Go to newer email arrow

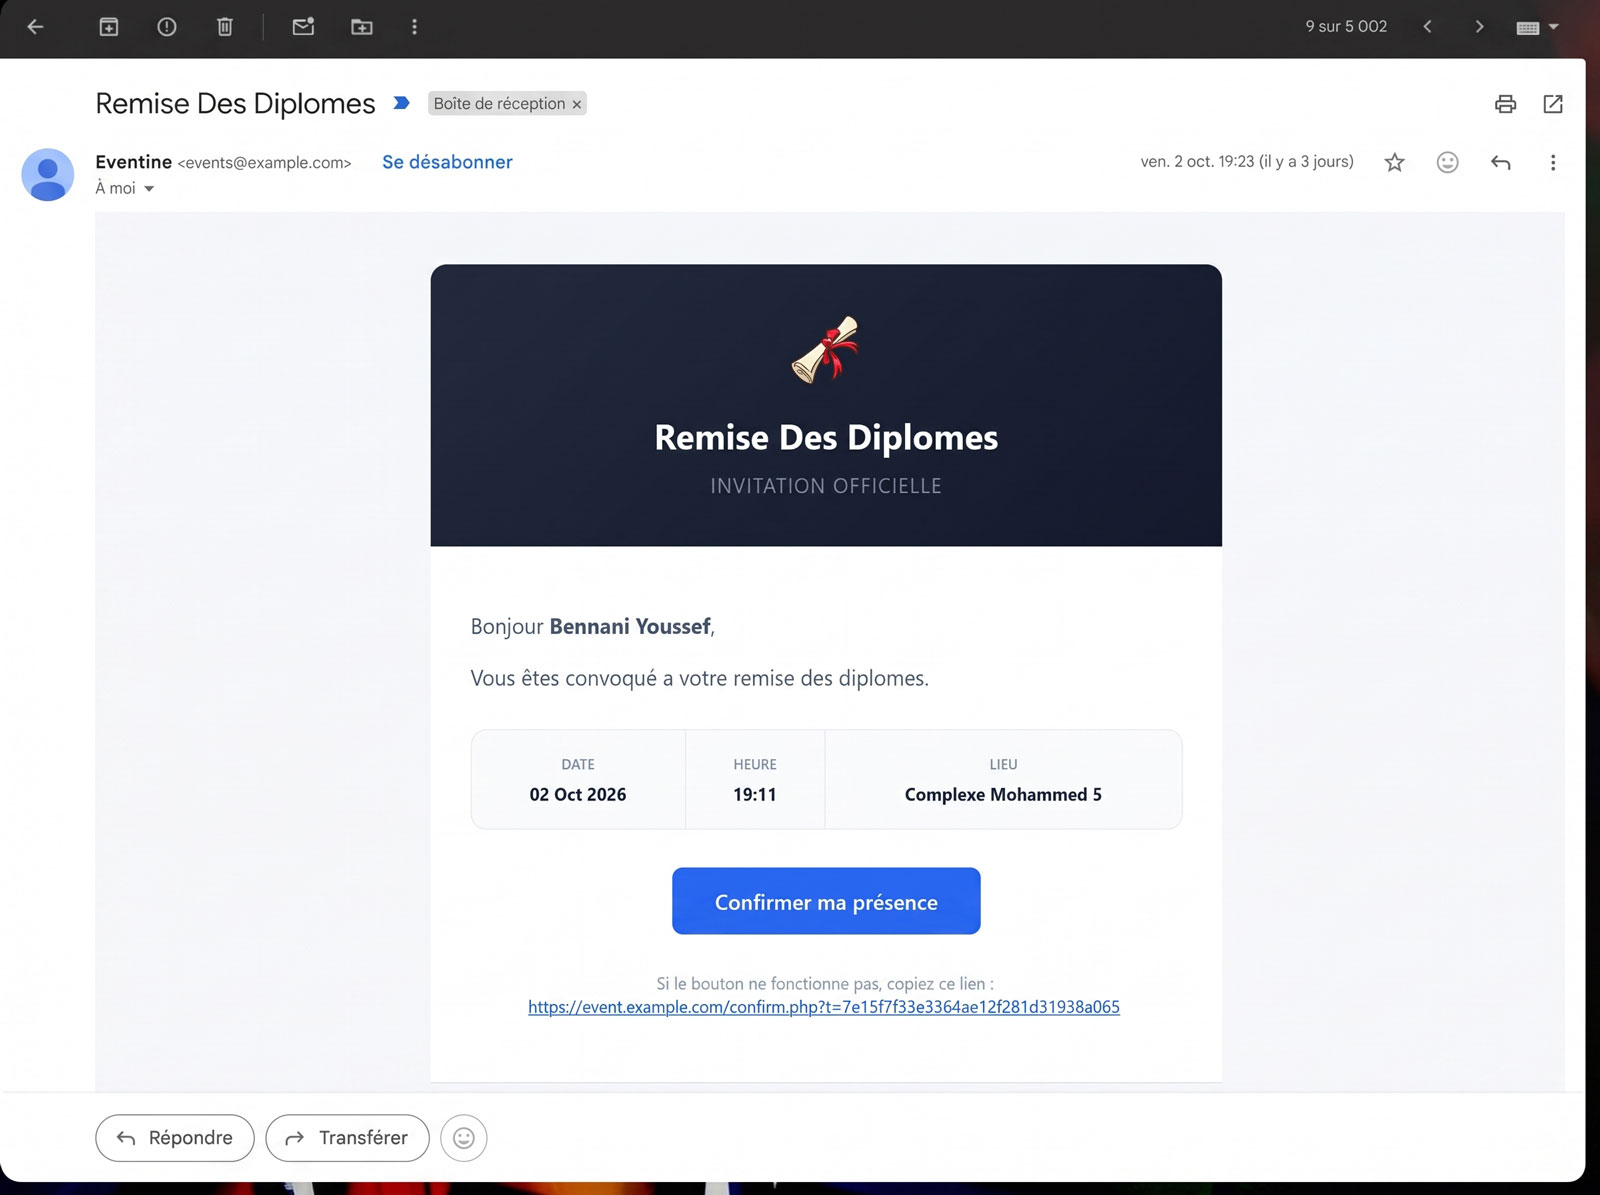coord(1427,27)
